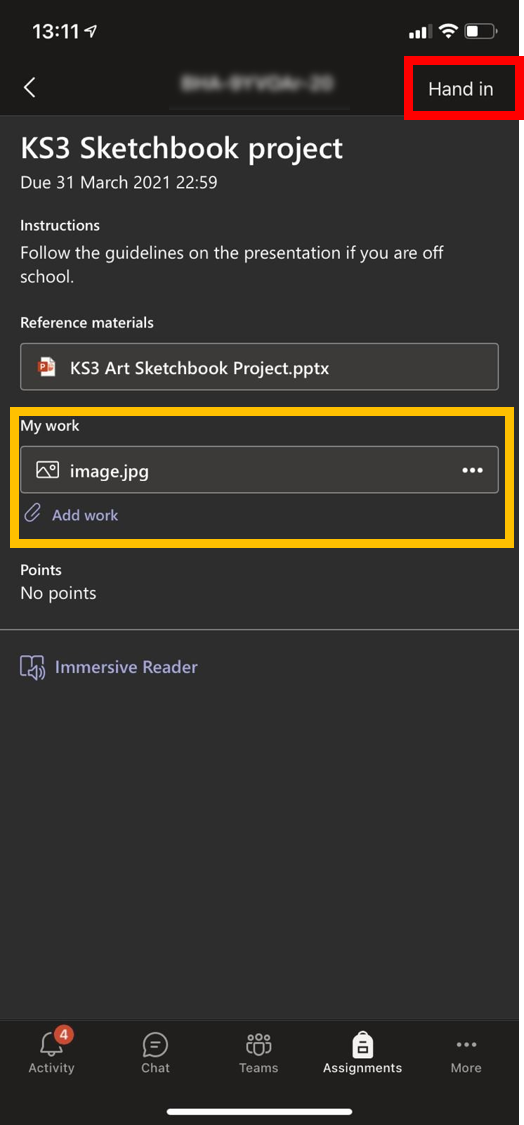Tap the battery indicator in status bar

click(x=481, y=32)
